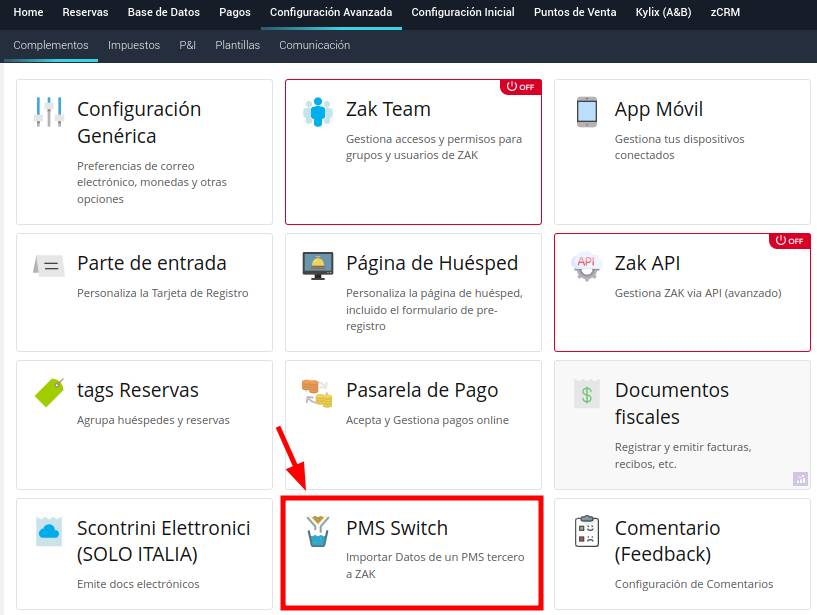Open the Documentos fiscales title
817x615 pixels.
point(672,403)
